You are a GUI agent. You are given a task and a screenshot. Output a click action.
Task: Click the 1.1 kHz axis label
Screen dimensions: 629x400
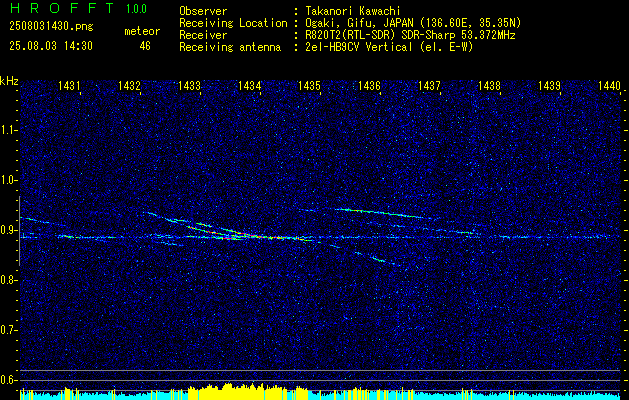(9, 130)
